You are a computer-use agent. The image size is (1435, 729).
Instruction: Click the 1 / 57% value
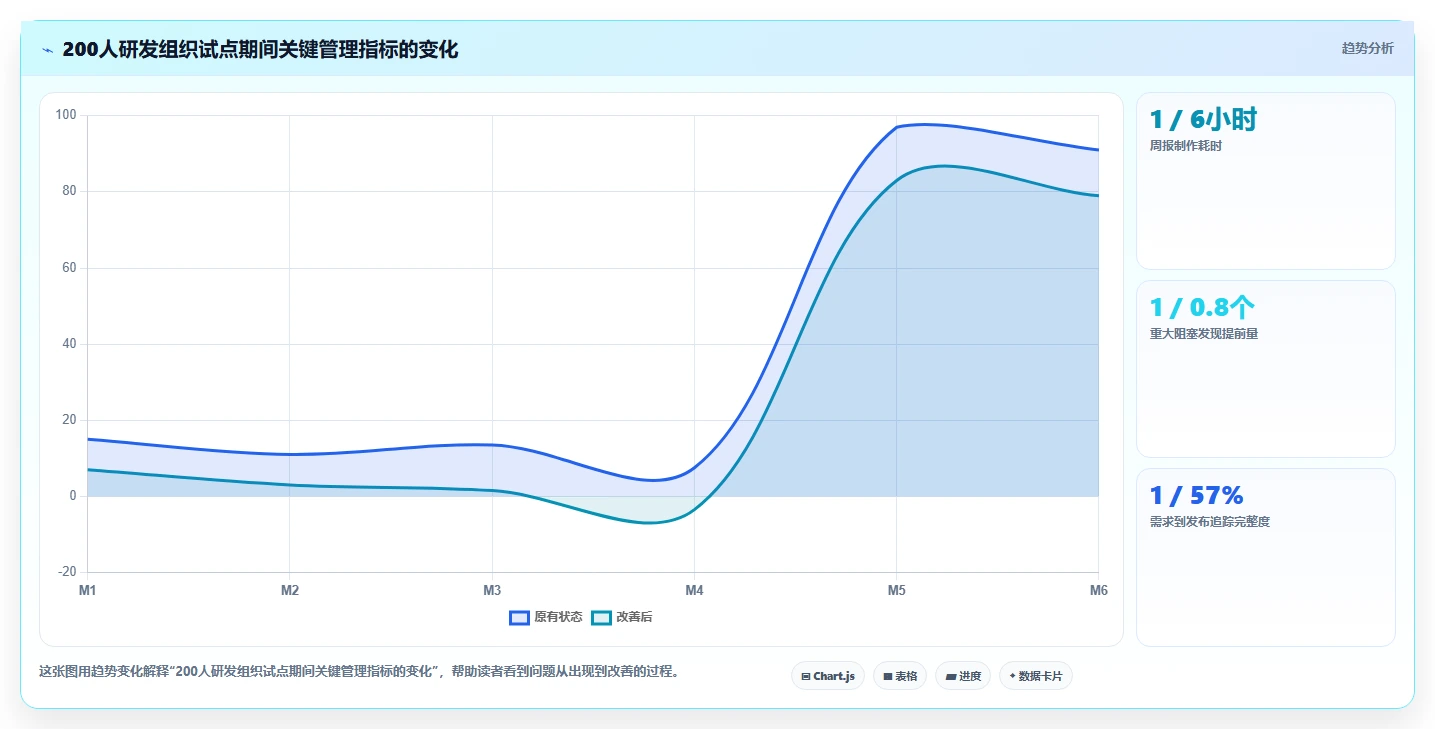1197,495
